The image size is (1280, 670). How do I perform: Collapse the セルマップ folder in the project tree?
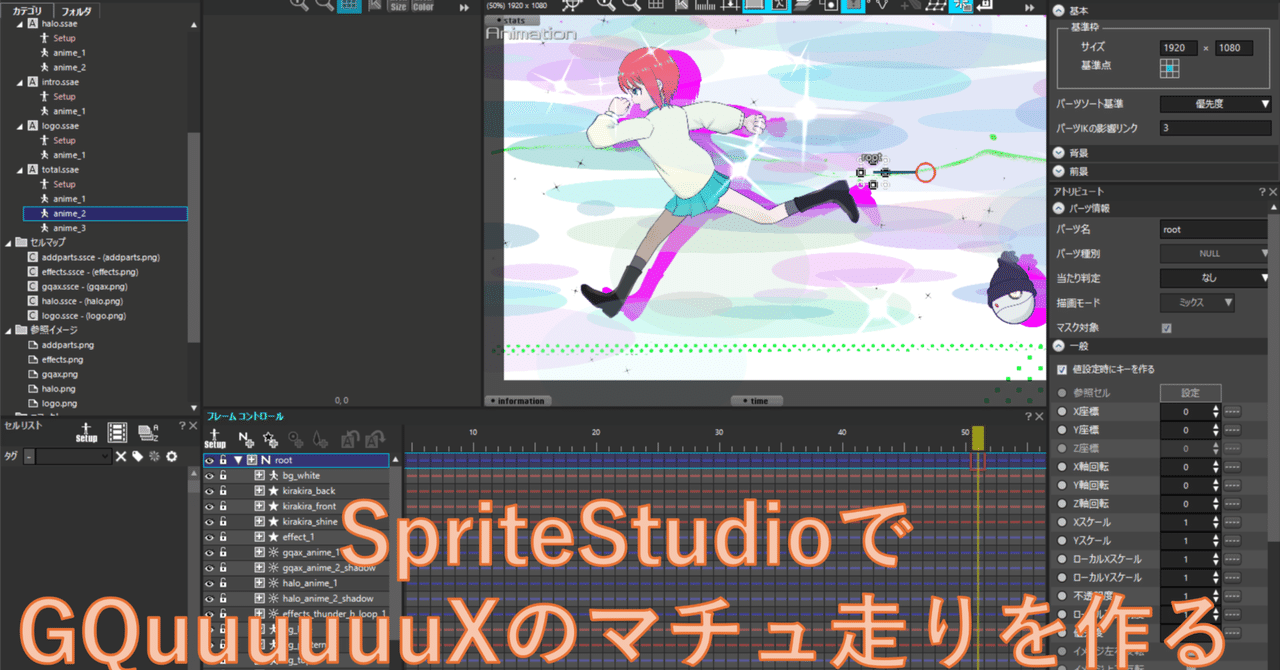pos(8,243)
